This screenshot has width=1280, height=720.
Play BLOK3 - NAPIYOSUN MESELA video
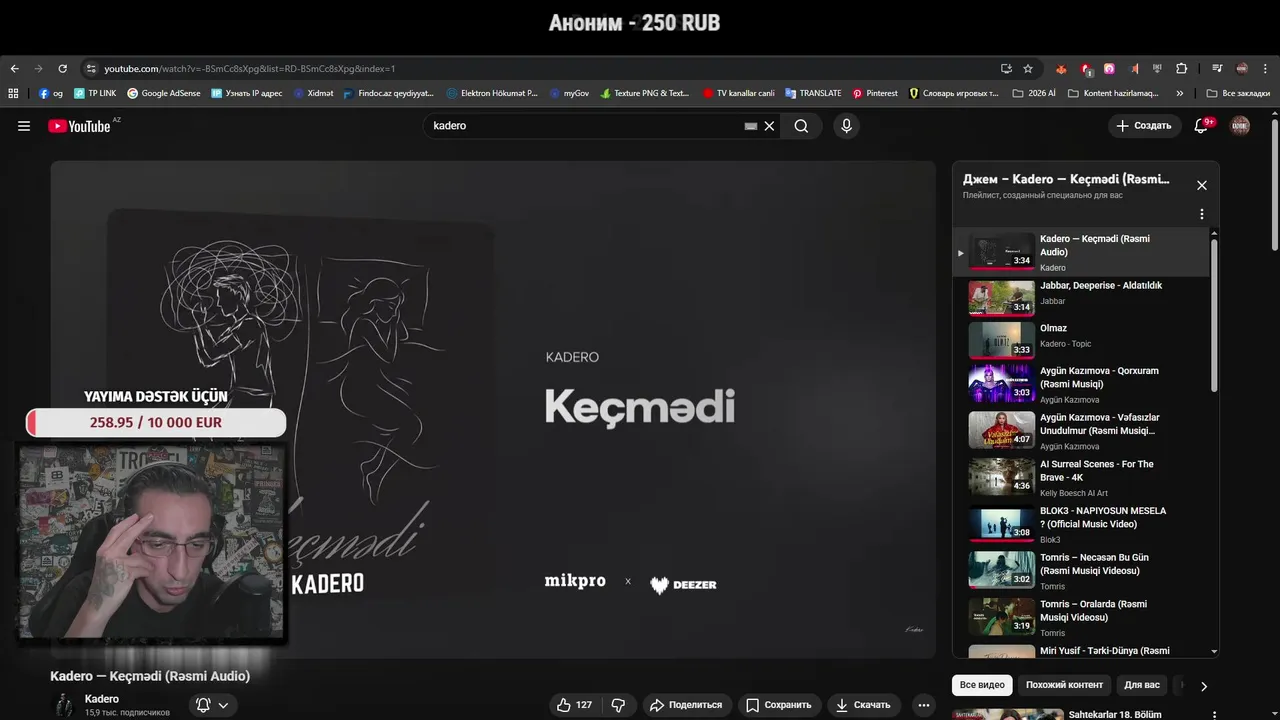pos(1082,523)
